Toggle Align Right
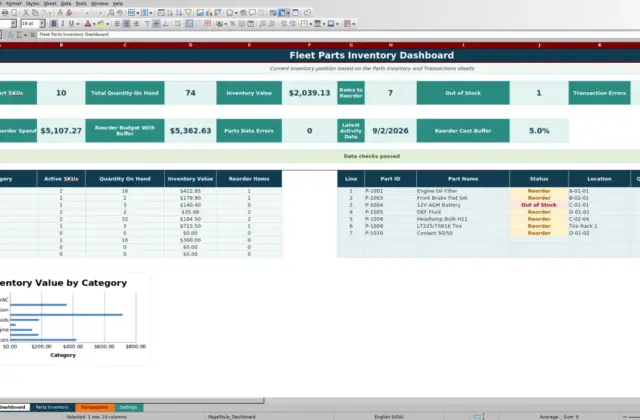The height and width of the screenshot is (420, 640). (x=136, y=24)
